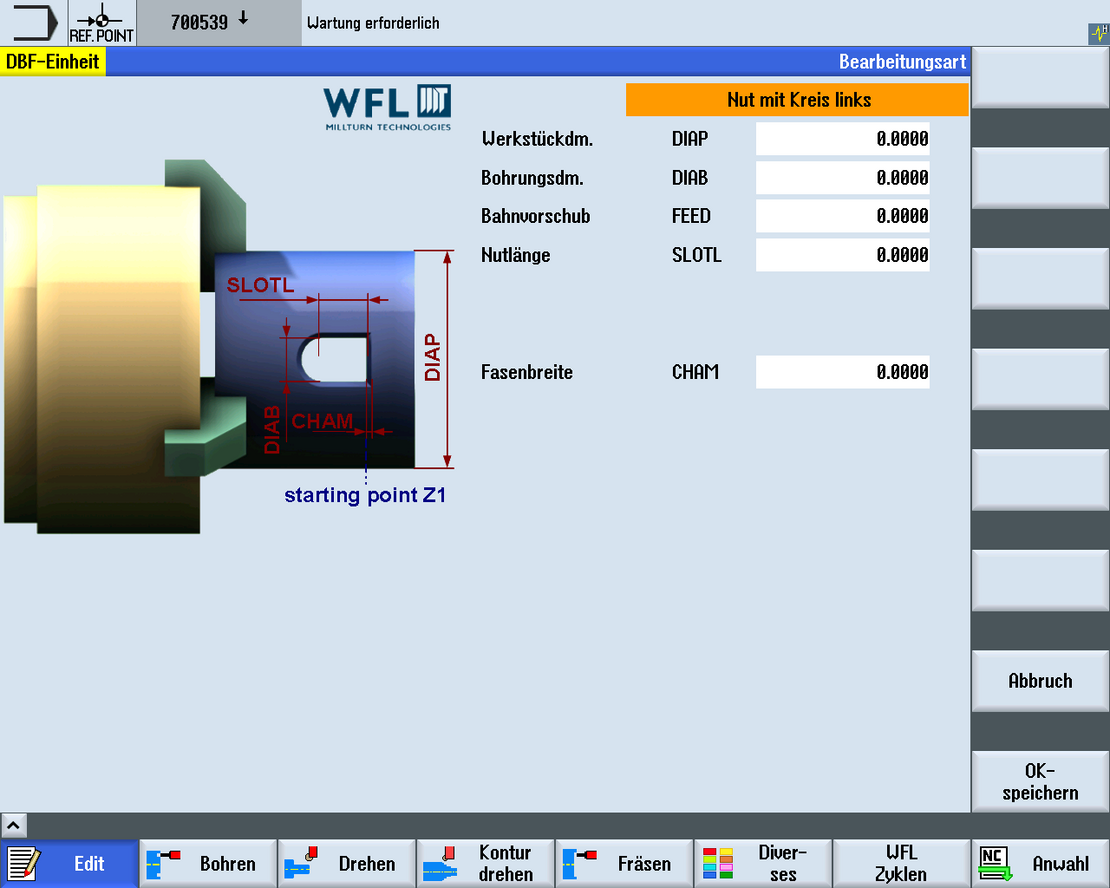Expand the softkey bar up arrow

coord(13,825)
